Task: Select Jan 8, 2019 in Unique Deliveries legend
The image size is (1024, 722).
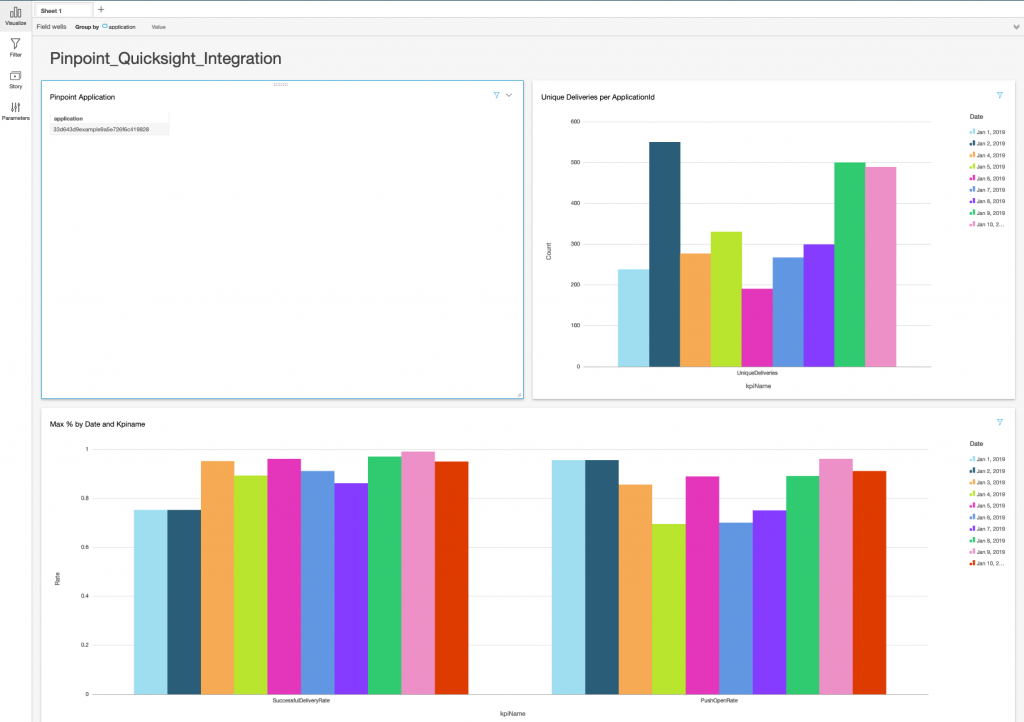Action: [987, 201]
